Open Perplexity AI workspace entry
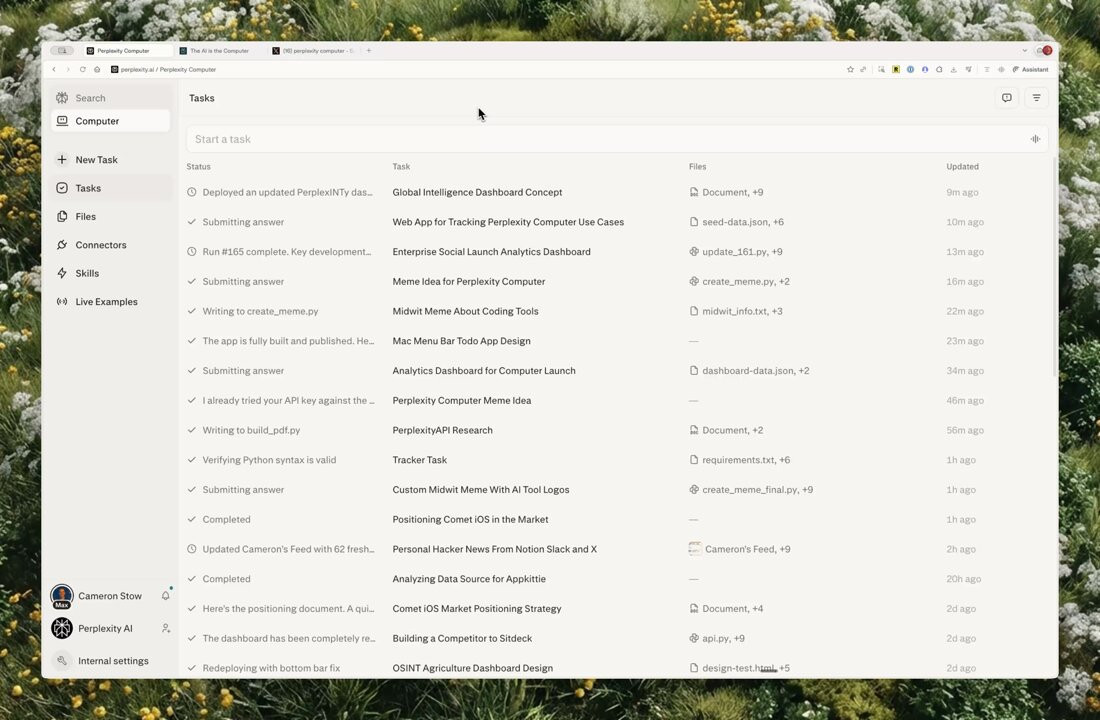 click(x=92, y=628)
